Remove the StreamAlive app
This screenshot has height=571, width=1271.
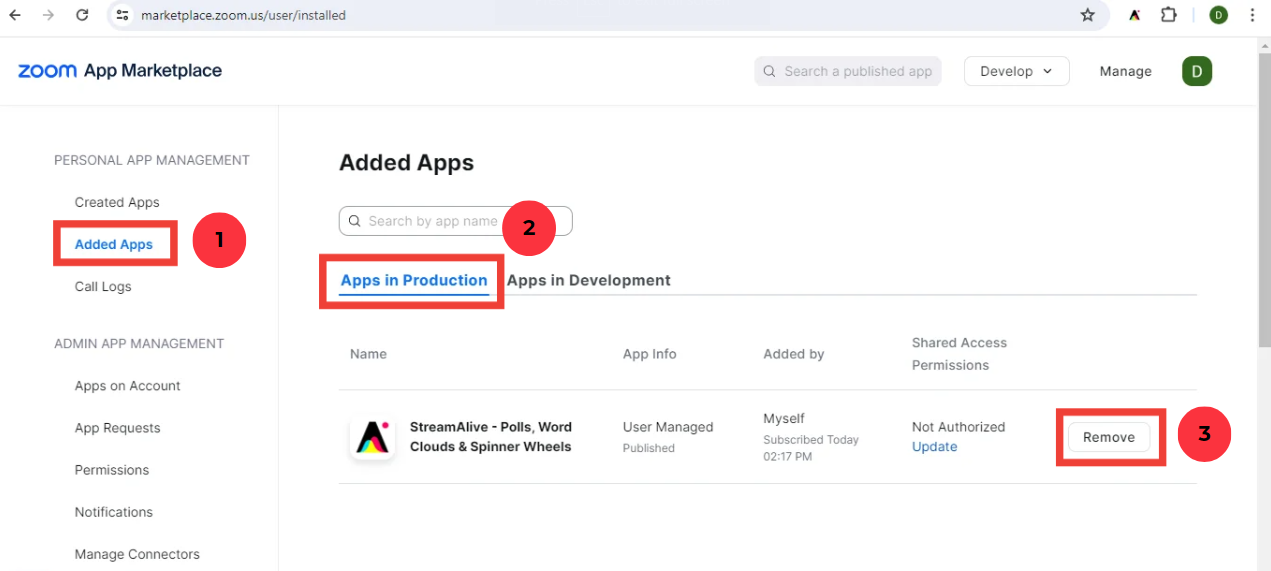[1108, 437]
